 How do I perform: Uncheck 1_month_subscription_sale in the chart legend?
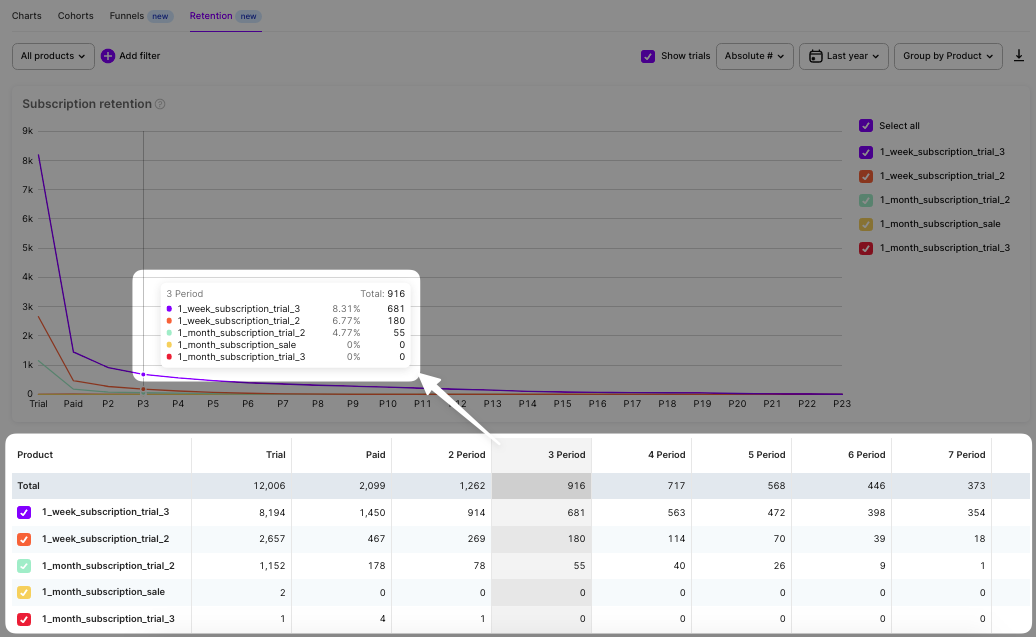point(866,224)
